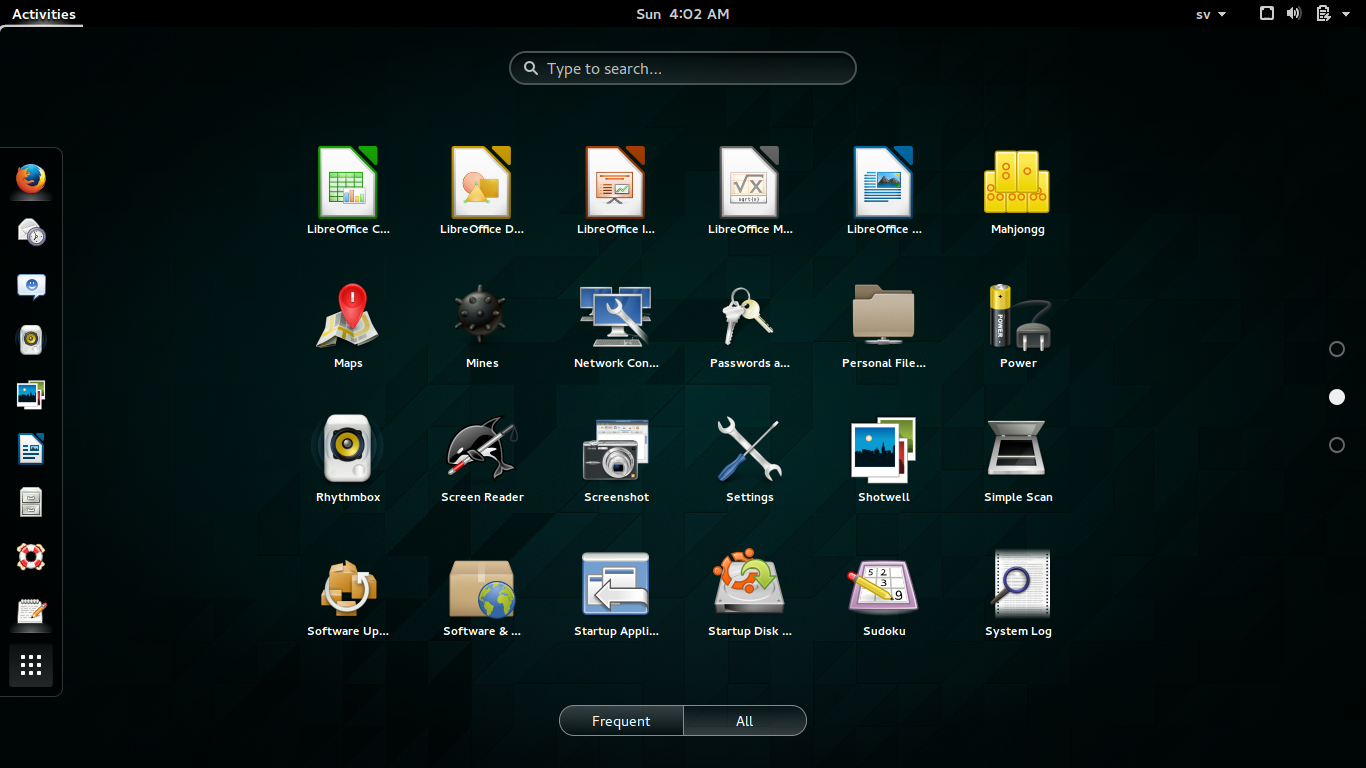Image resolution: width=1366 pixels, height=768 pixels.
Task: Toggle the Show Applications grid button
Action: tap(31, 665)
